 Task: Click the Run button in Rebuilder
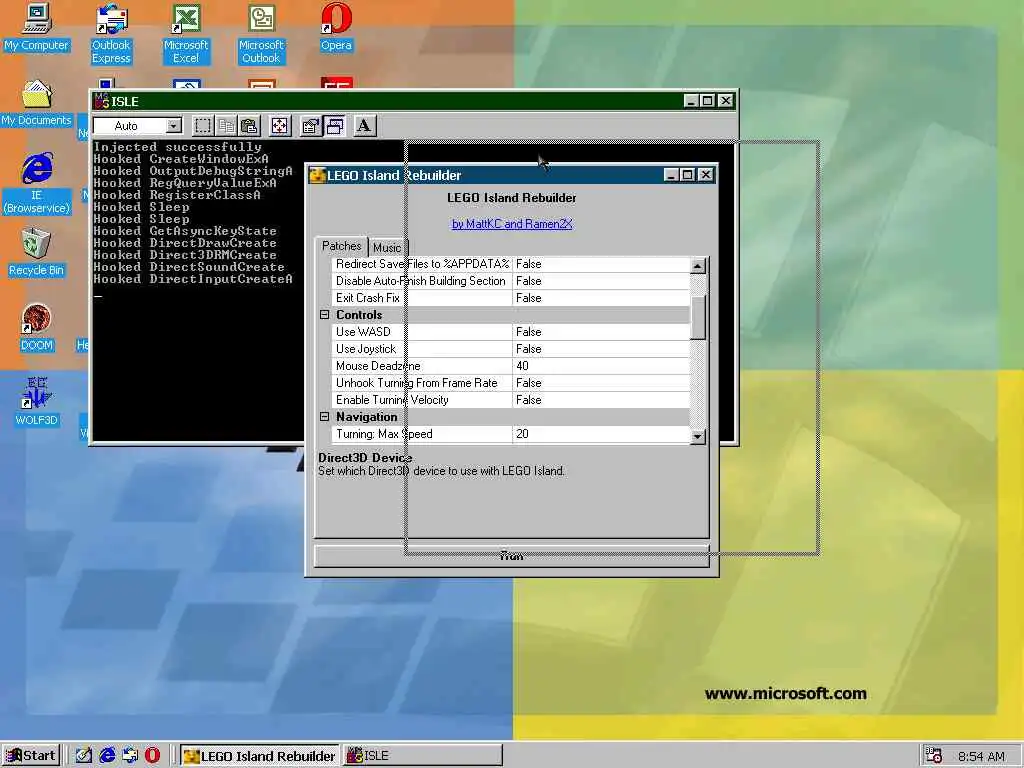click(512, 556)
